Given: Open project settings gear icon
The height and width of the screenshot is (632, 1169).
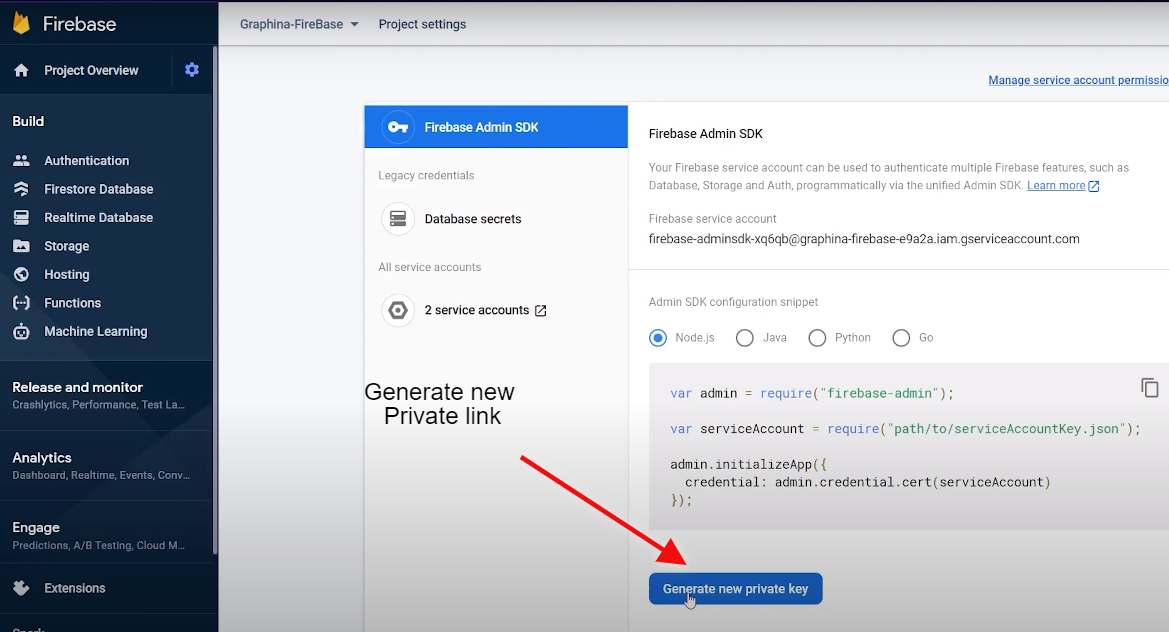Looking at the screenshot, I should tap(192, 69).
